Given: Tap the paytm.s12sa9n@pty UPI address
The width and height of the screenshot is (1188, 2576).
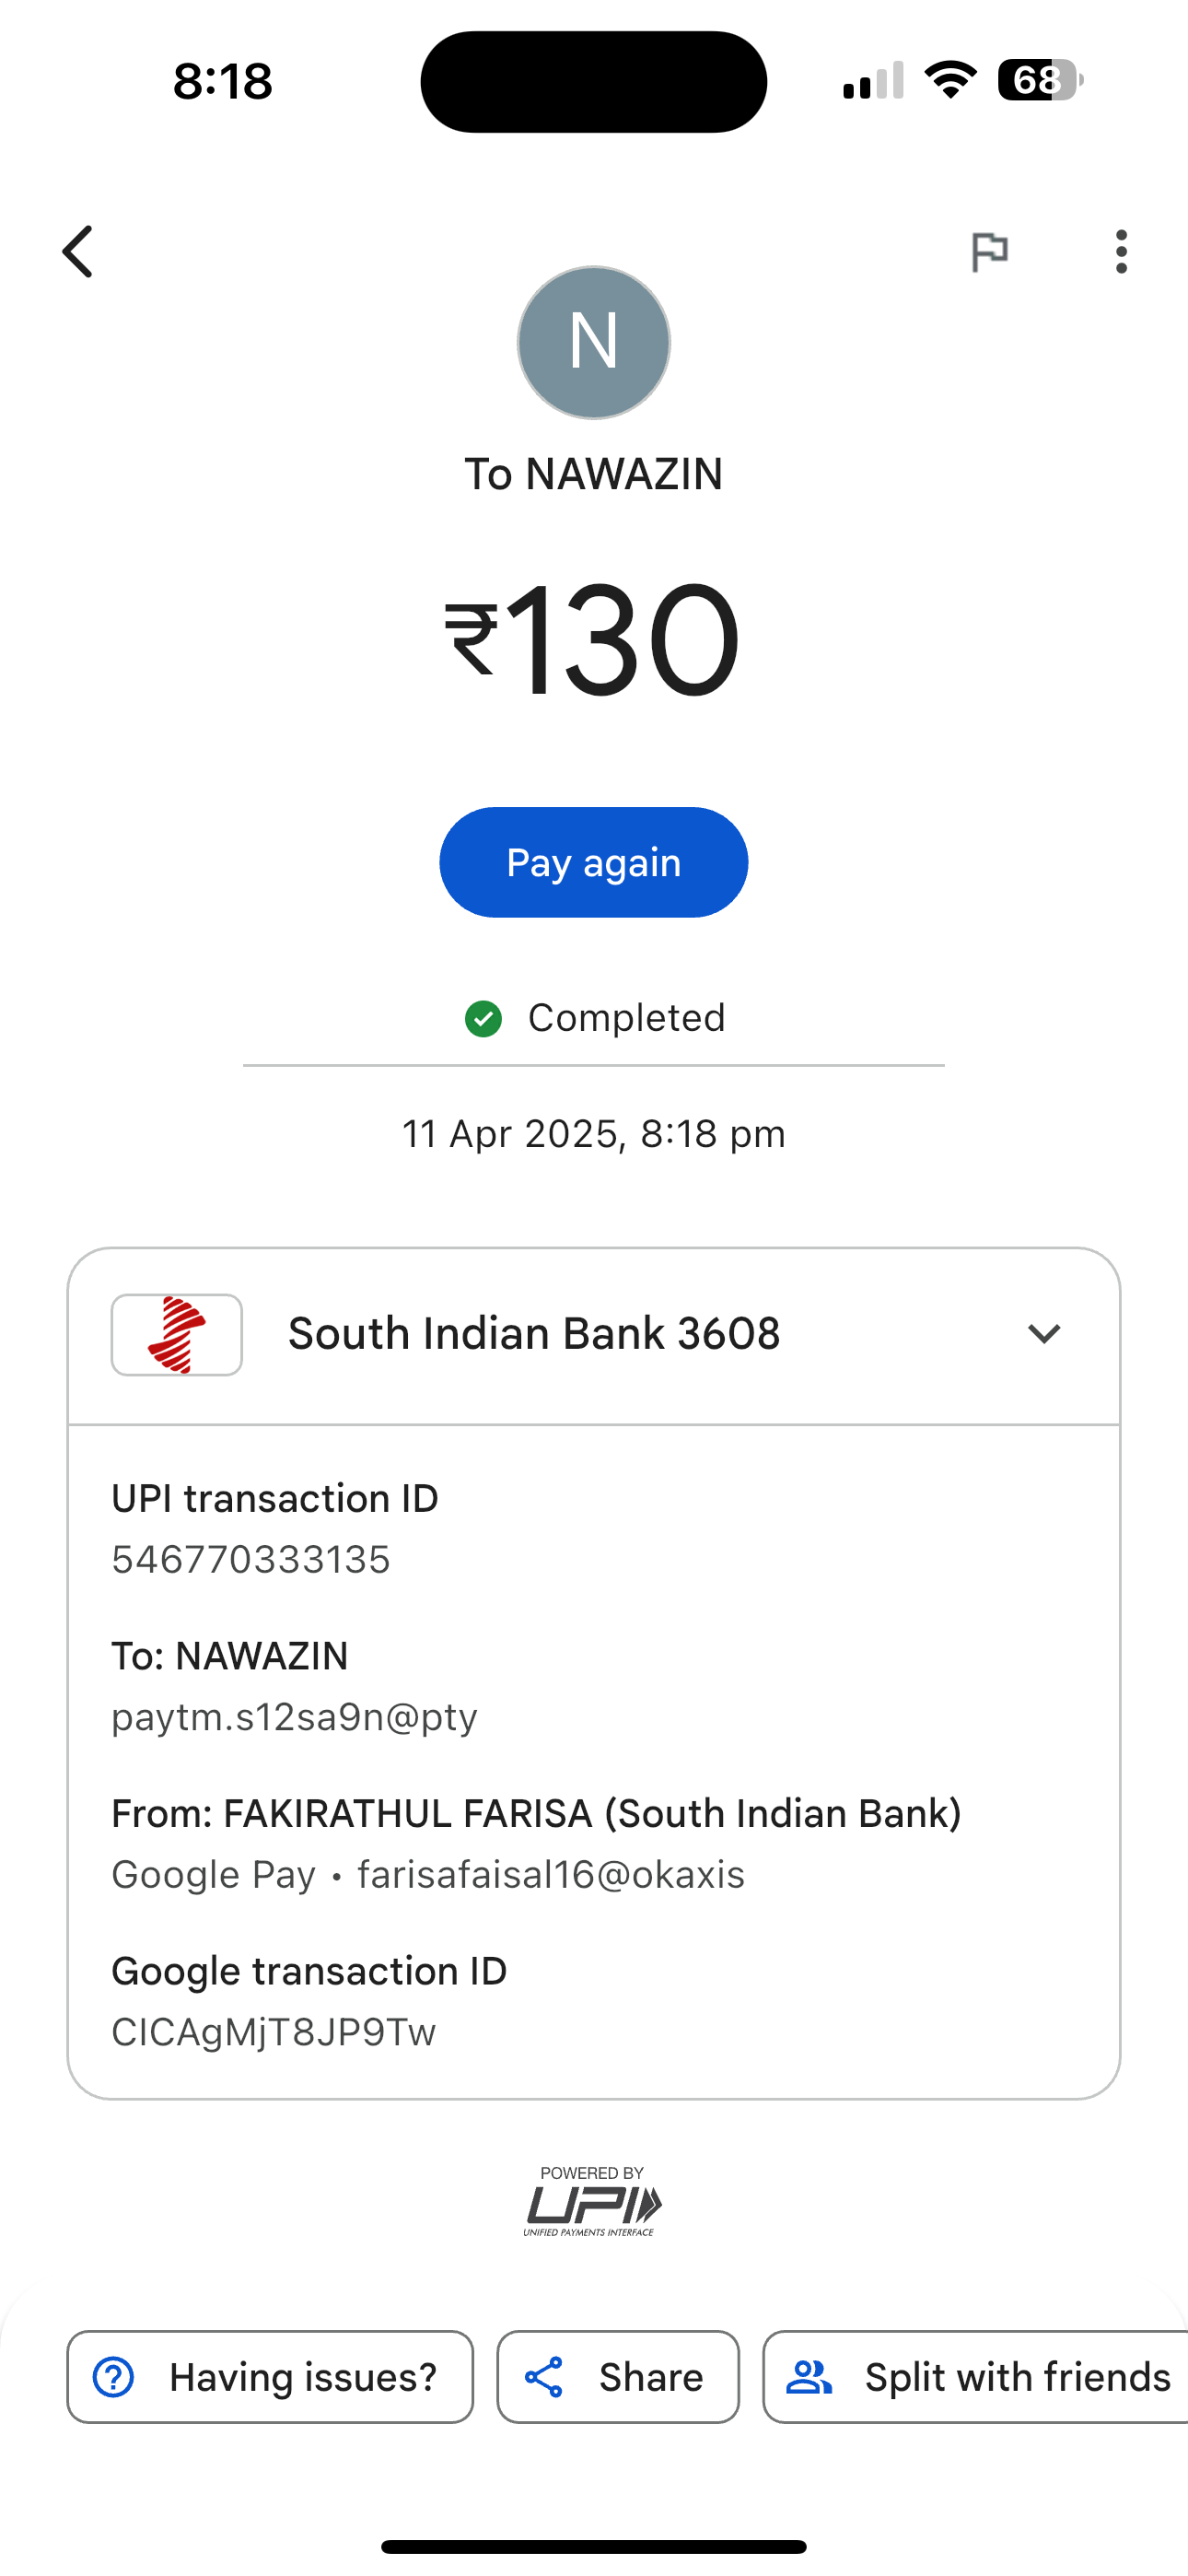Looking at the screenshot, I should point(295,1717).
